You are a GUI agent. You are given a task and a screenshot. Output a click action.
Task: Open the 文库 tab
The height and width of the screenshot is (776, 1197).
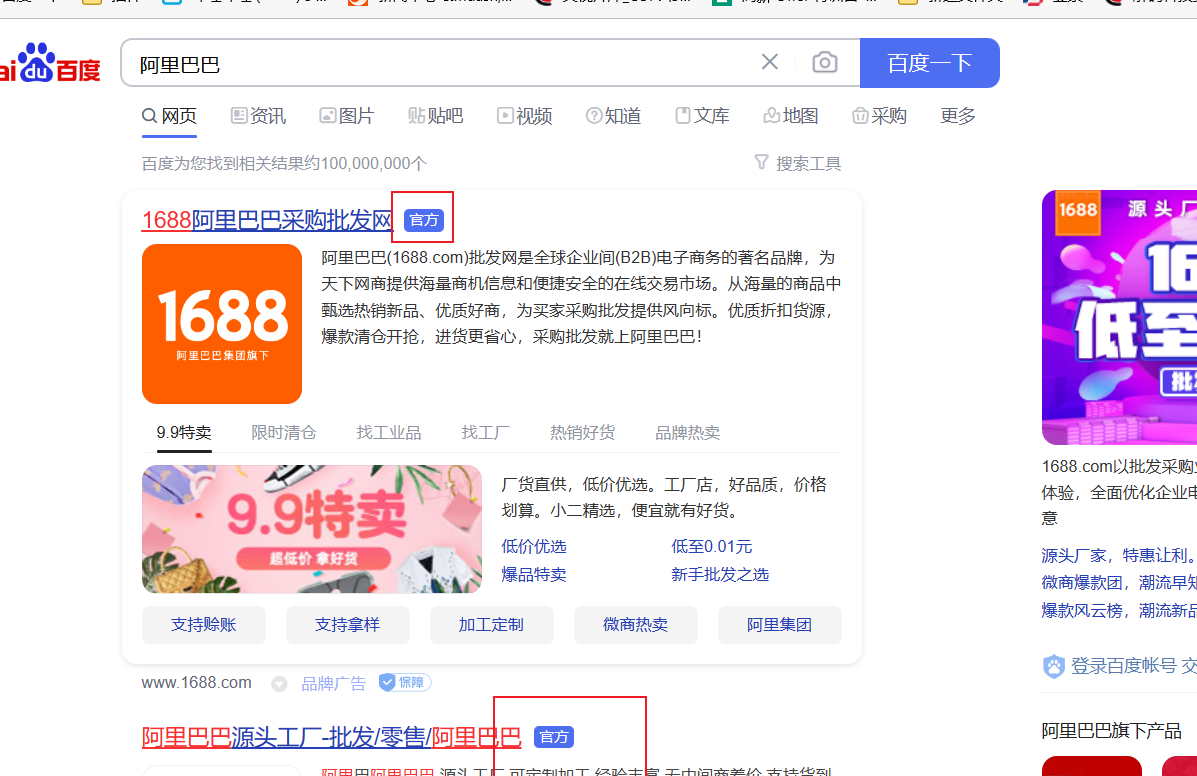point(702,116)
